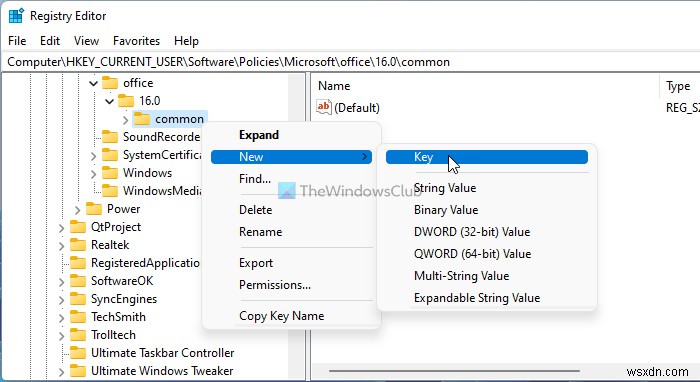Select the common key label
The height and width of the screenshot is (382, 700).
coord(179,119)
